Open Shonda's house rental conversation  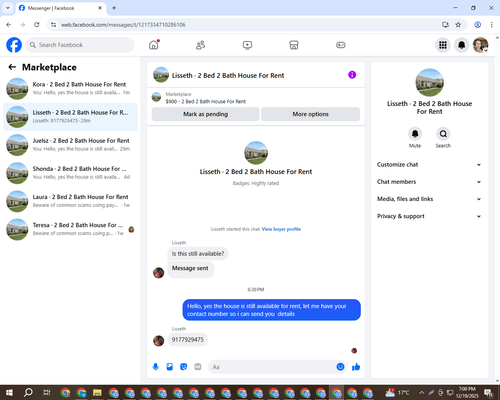(x=70, y=173)
